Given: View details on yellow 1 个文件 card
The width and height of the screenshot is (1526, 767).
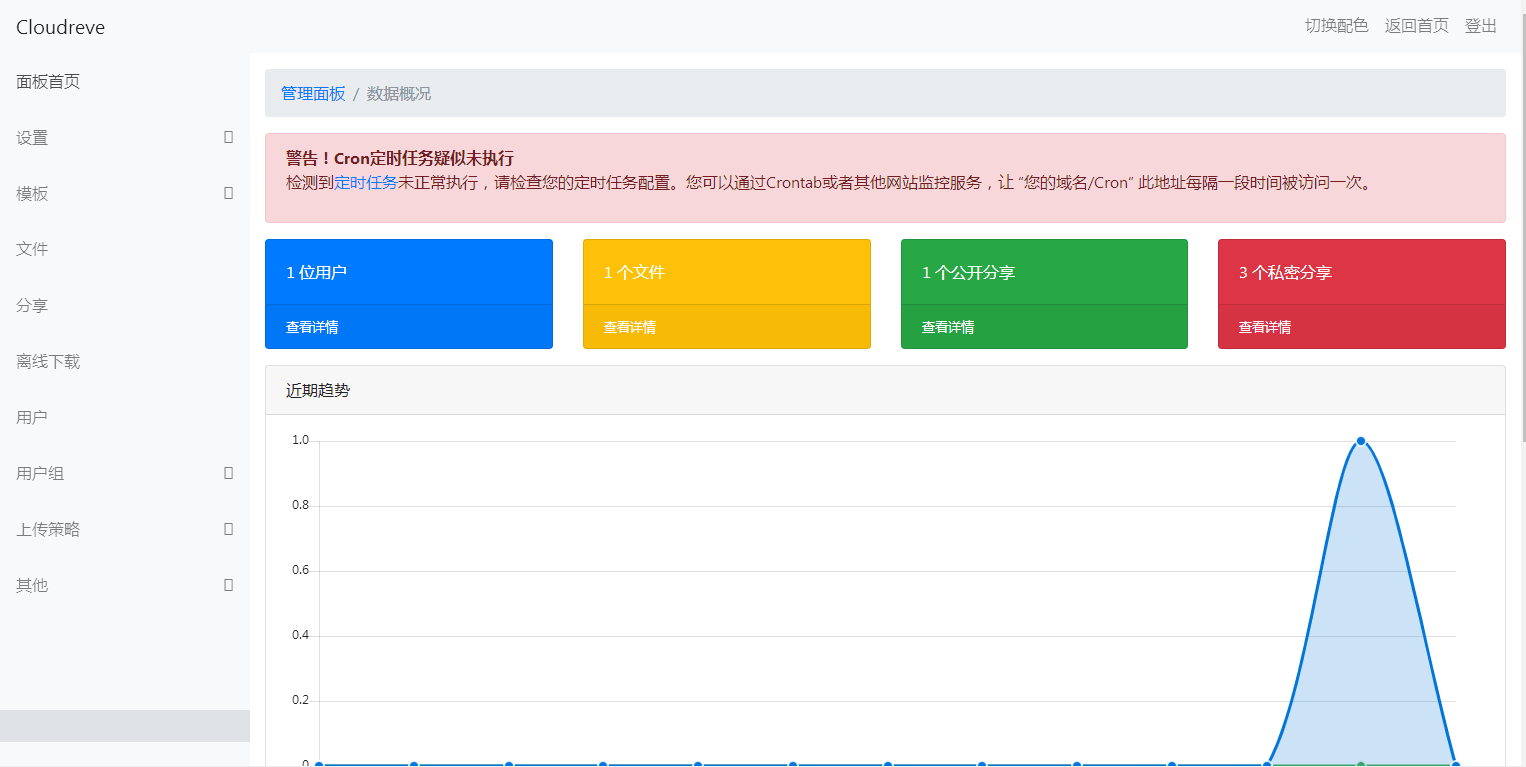Looking at the screenshot, I should point(629,327).
